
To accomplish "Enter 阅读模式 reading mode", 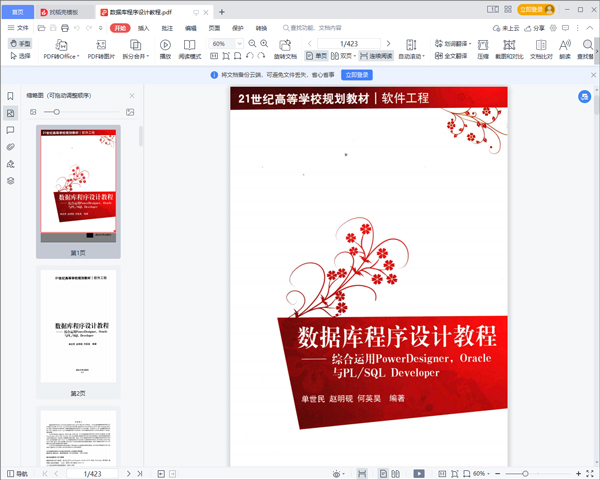I will click(189, 49).
